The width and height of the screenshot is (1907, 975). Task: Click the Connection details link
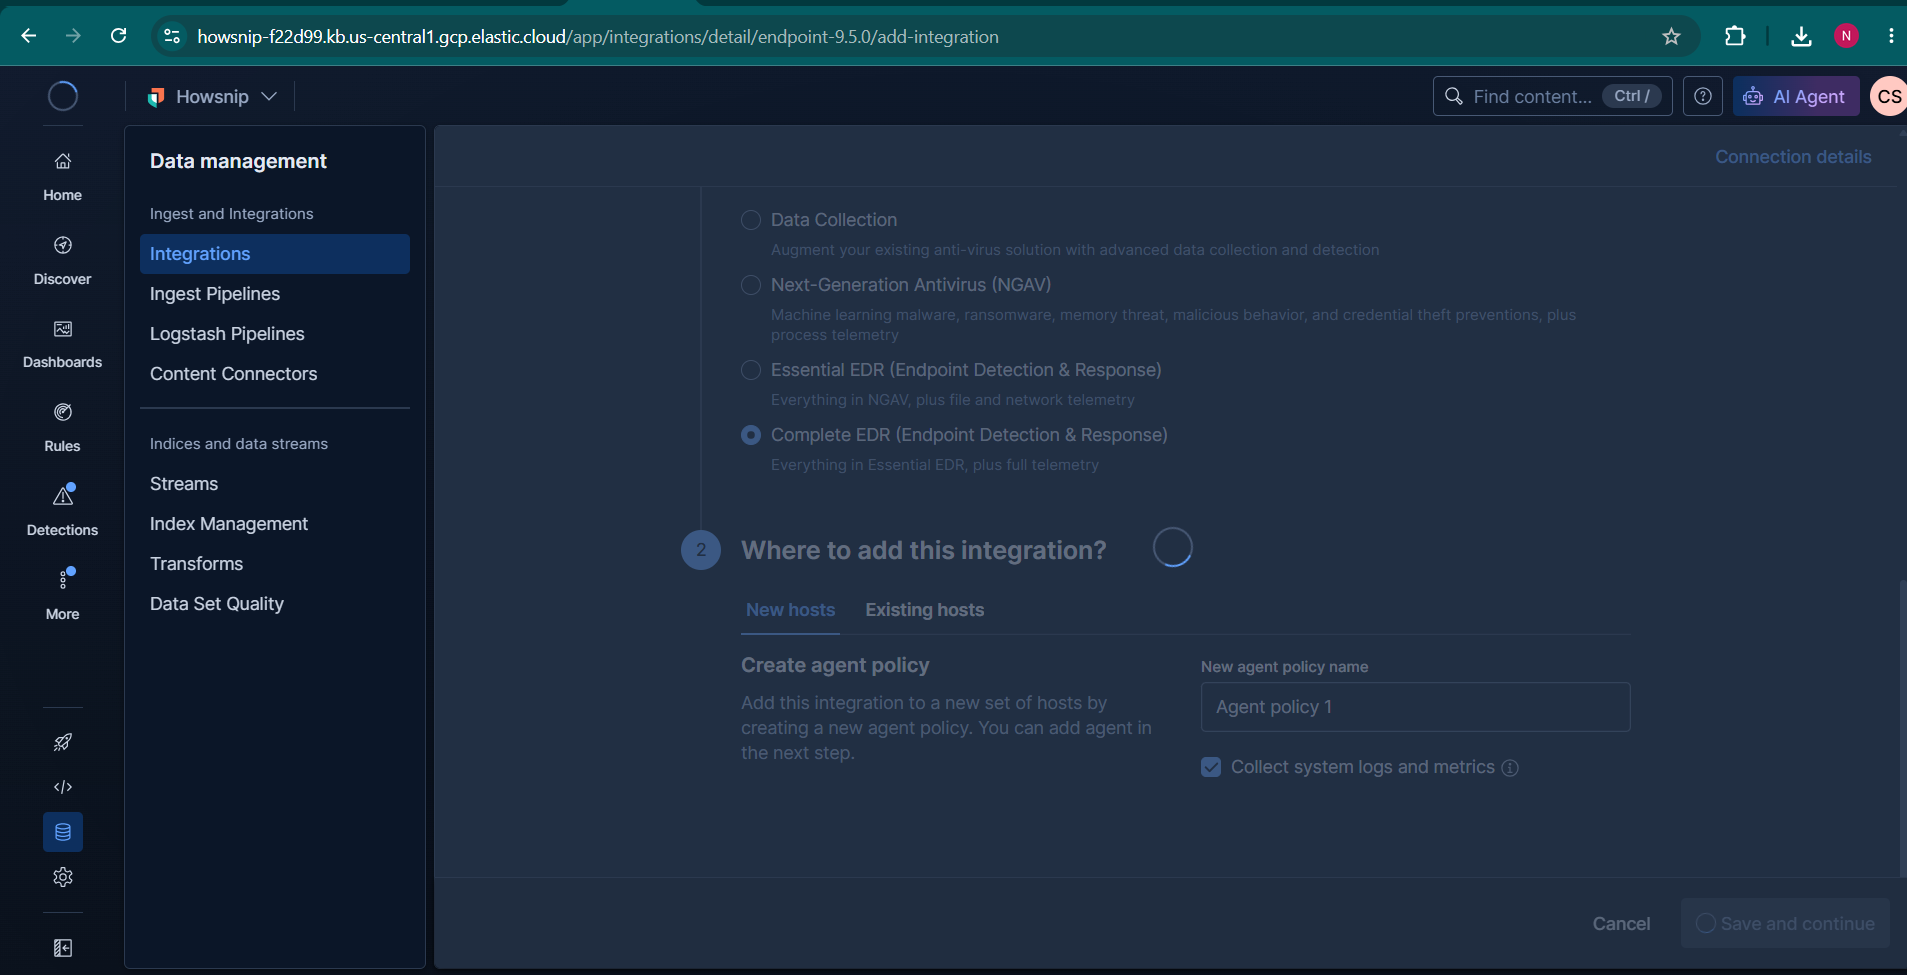(1793, 157)
